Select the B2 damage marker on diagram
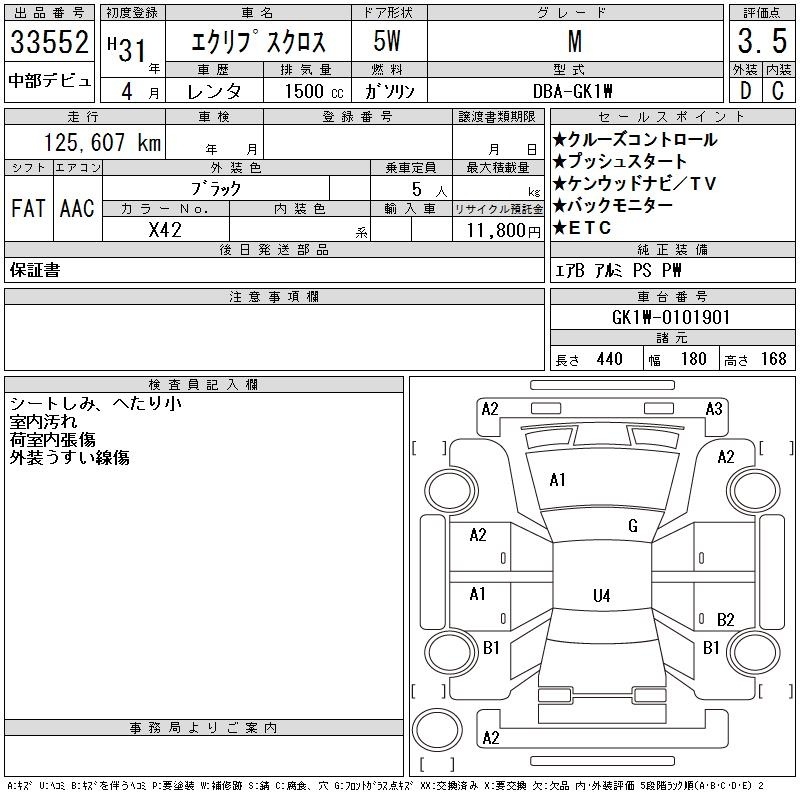The height and width of the screenshot is (800, 800). [x=726, y=620]
